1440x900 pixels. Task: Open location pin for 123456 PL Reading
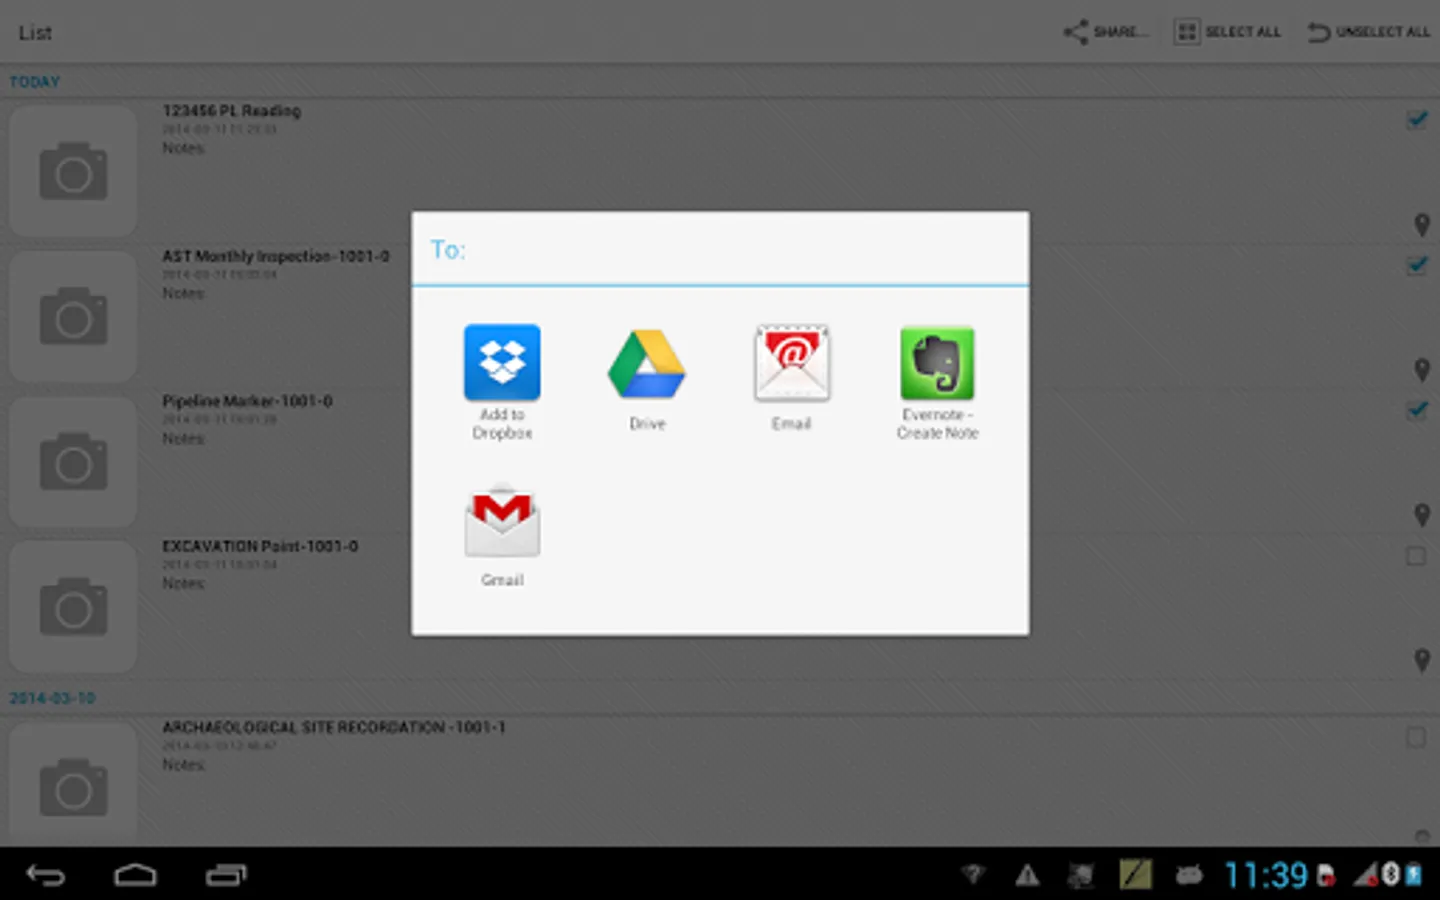coord(1421,225)
